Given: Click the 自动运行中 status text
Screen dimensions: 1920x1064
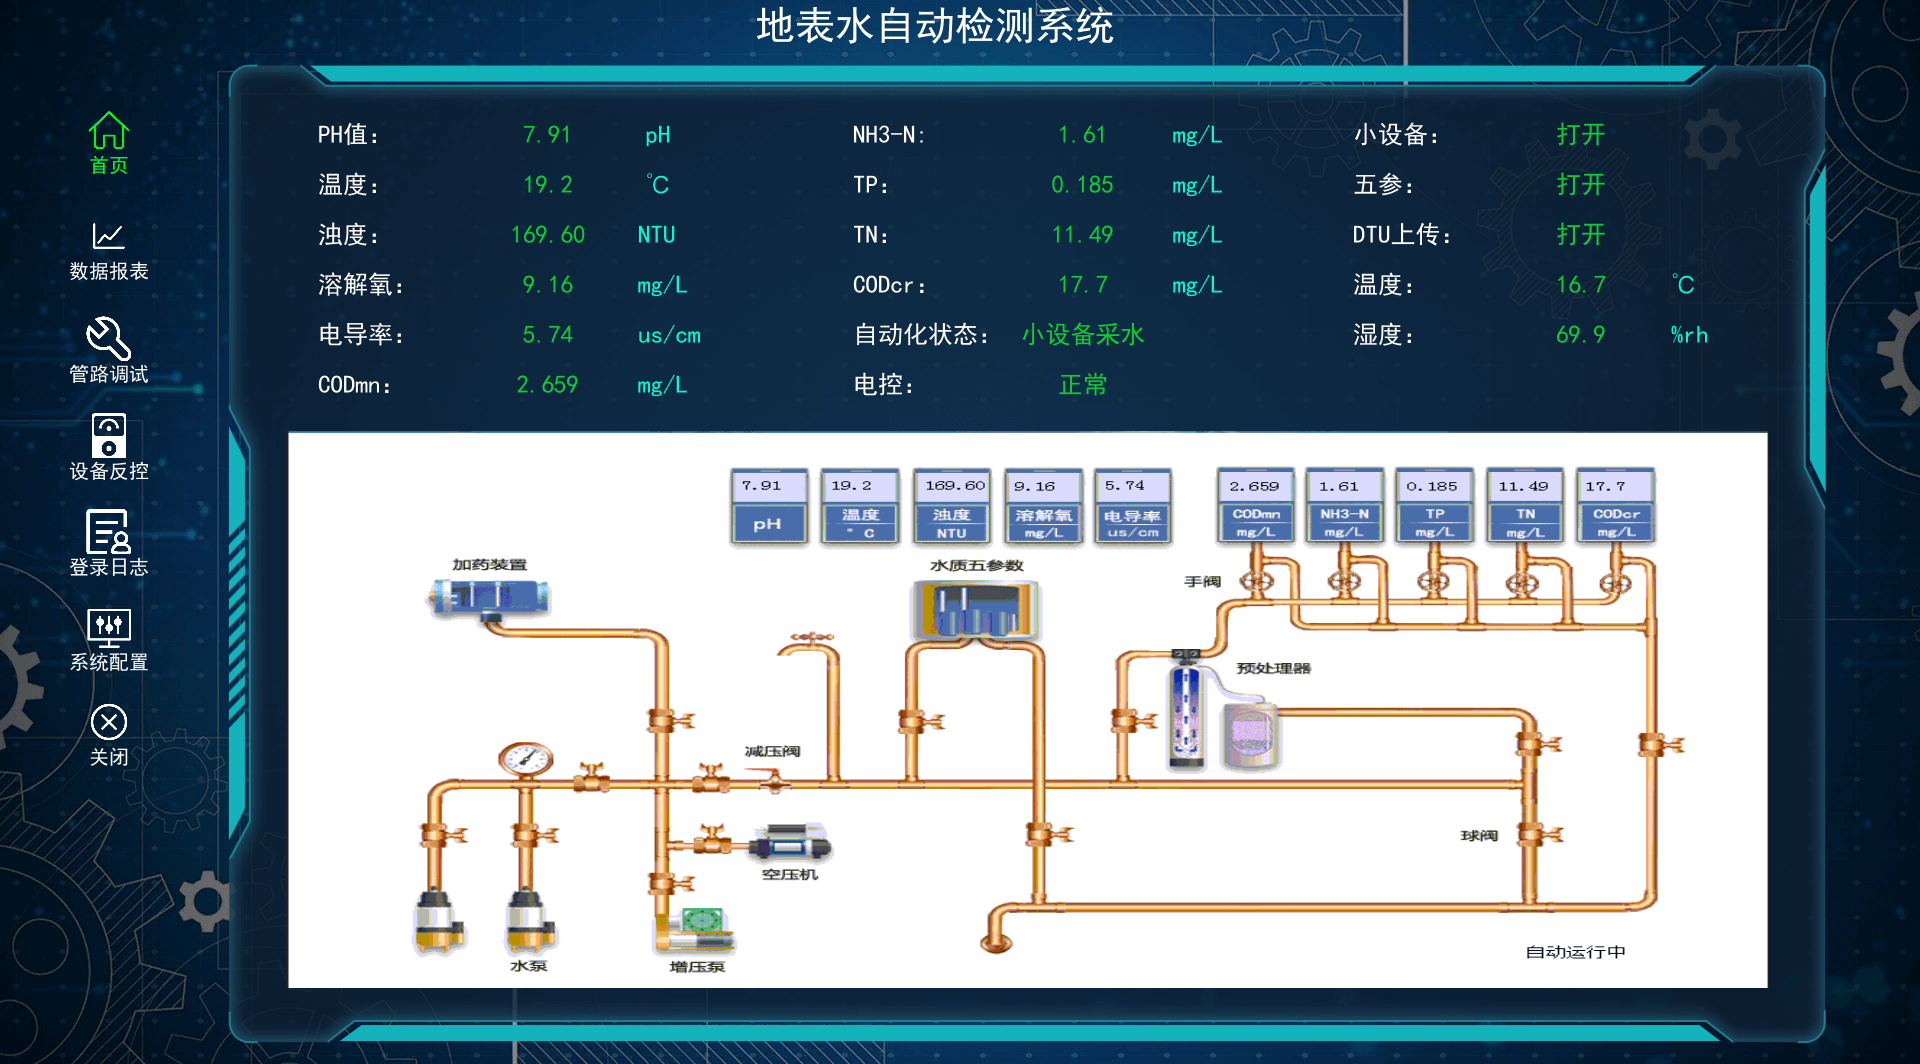Looking at the screenshot, I should click(1575, 952).
